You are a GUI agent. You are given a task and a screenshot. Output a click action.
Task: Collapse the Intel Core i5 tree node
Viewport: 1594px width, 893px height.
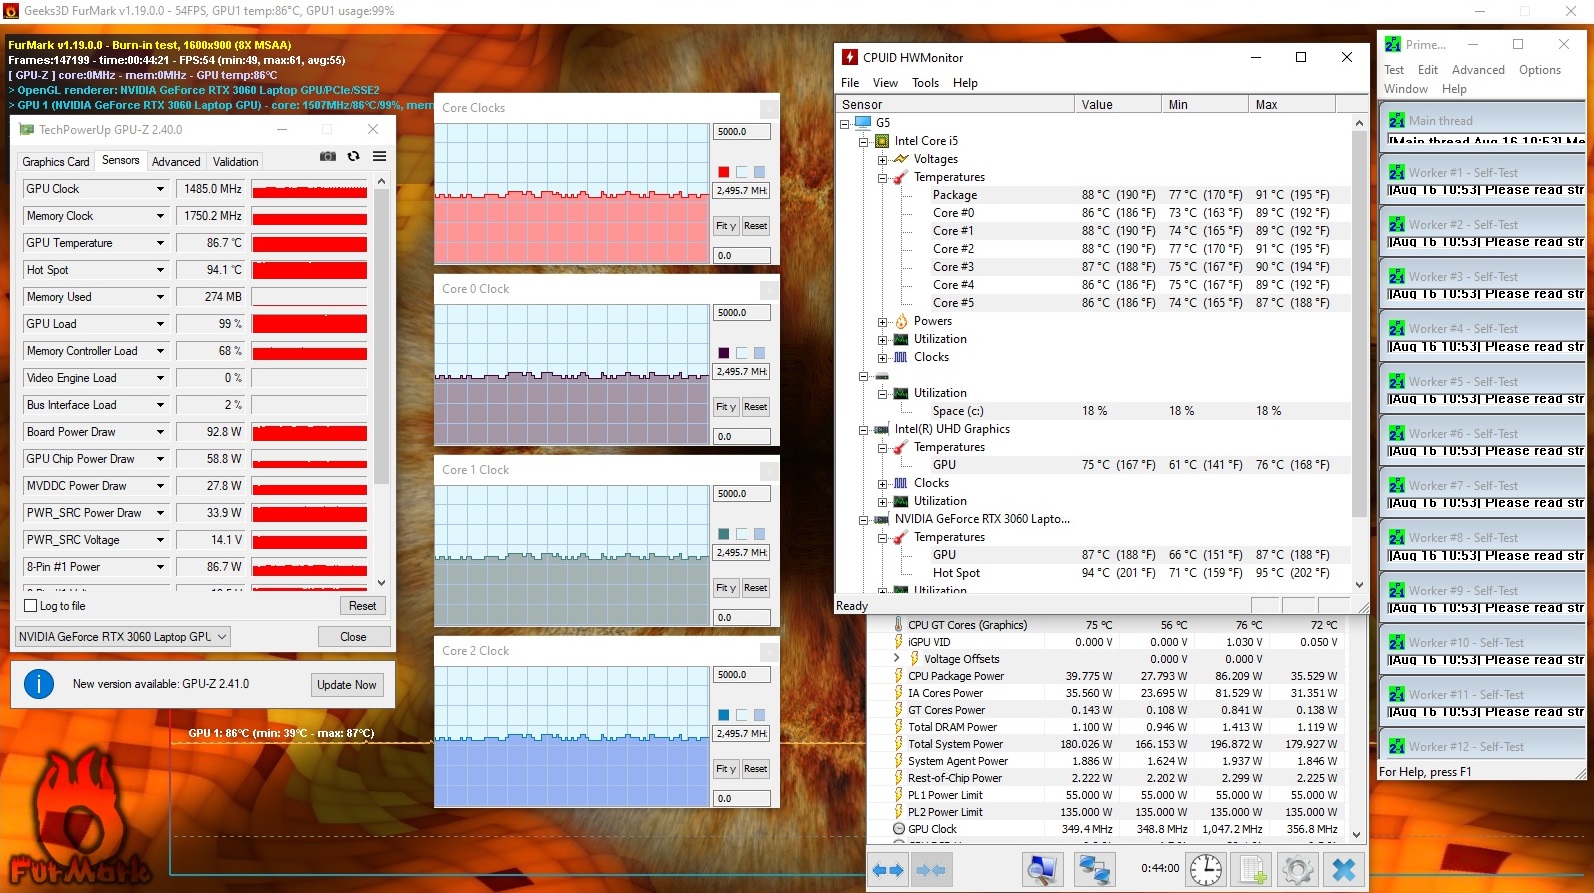point(863,141)
